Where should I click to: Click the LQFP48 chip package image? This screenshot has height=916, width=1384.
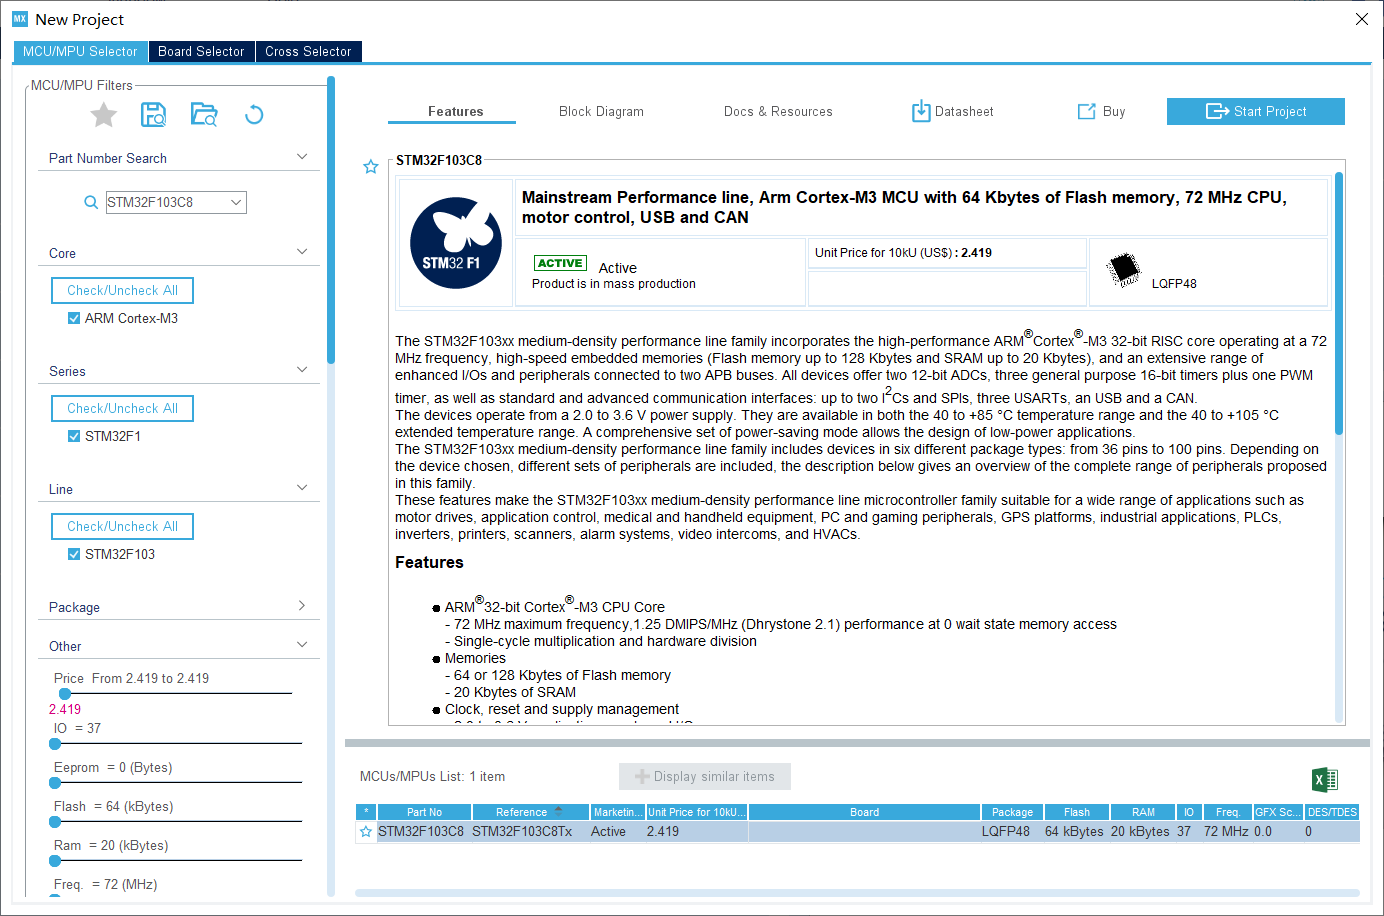1125,269
